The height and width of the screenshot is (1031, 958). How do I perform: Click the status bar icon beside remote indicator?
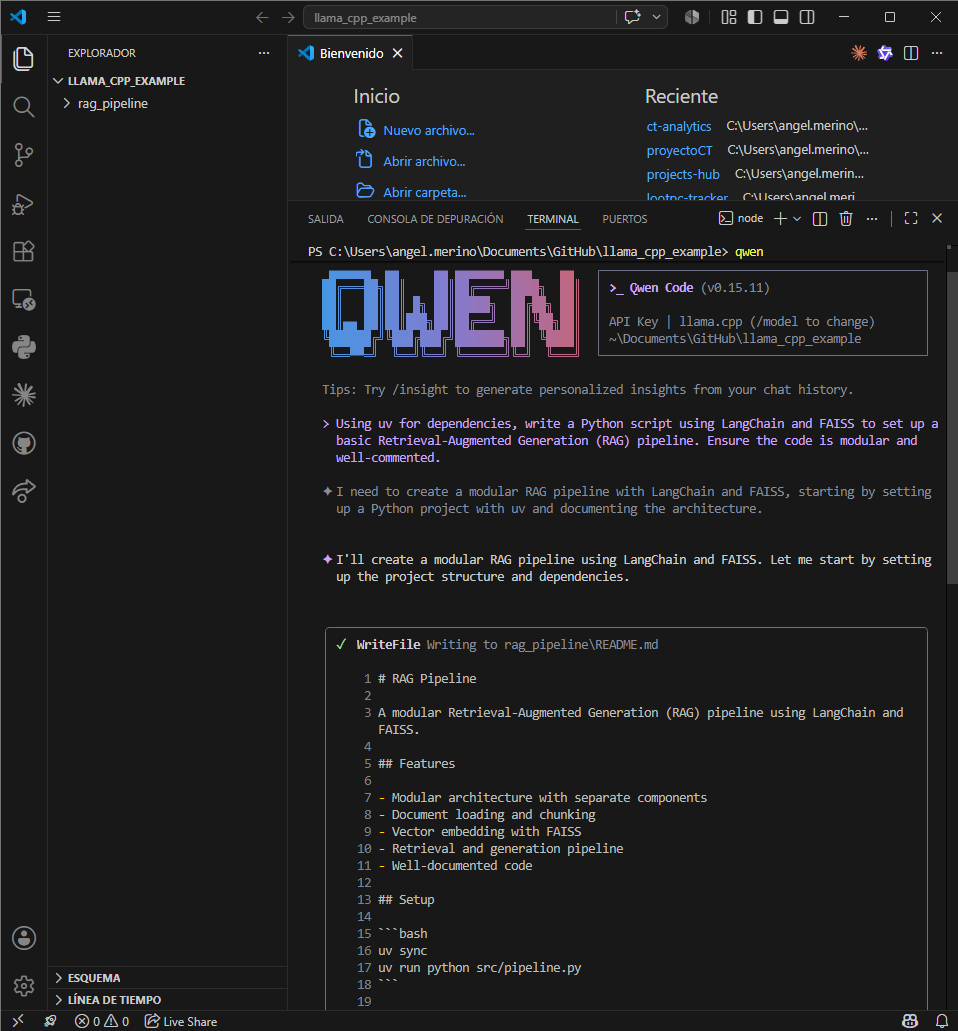point(50,1021)
